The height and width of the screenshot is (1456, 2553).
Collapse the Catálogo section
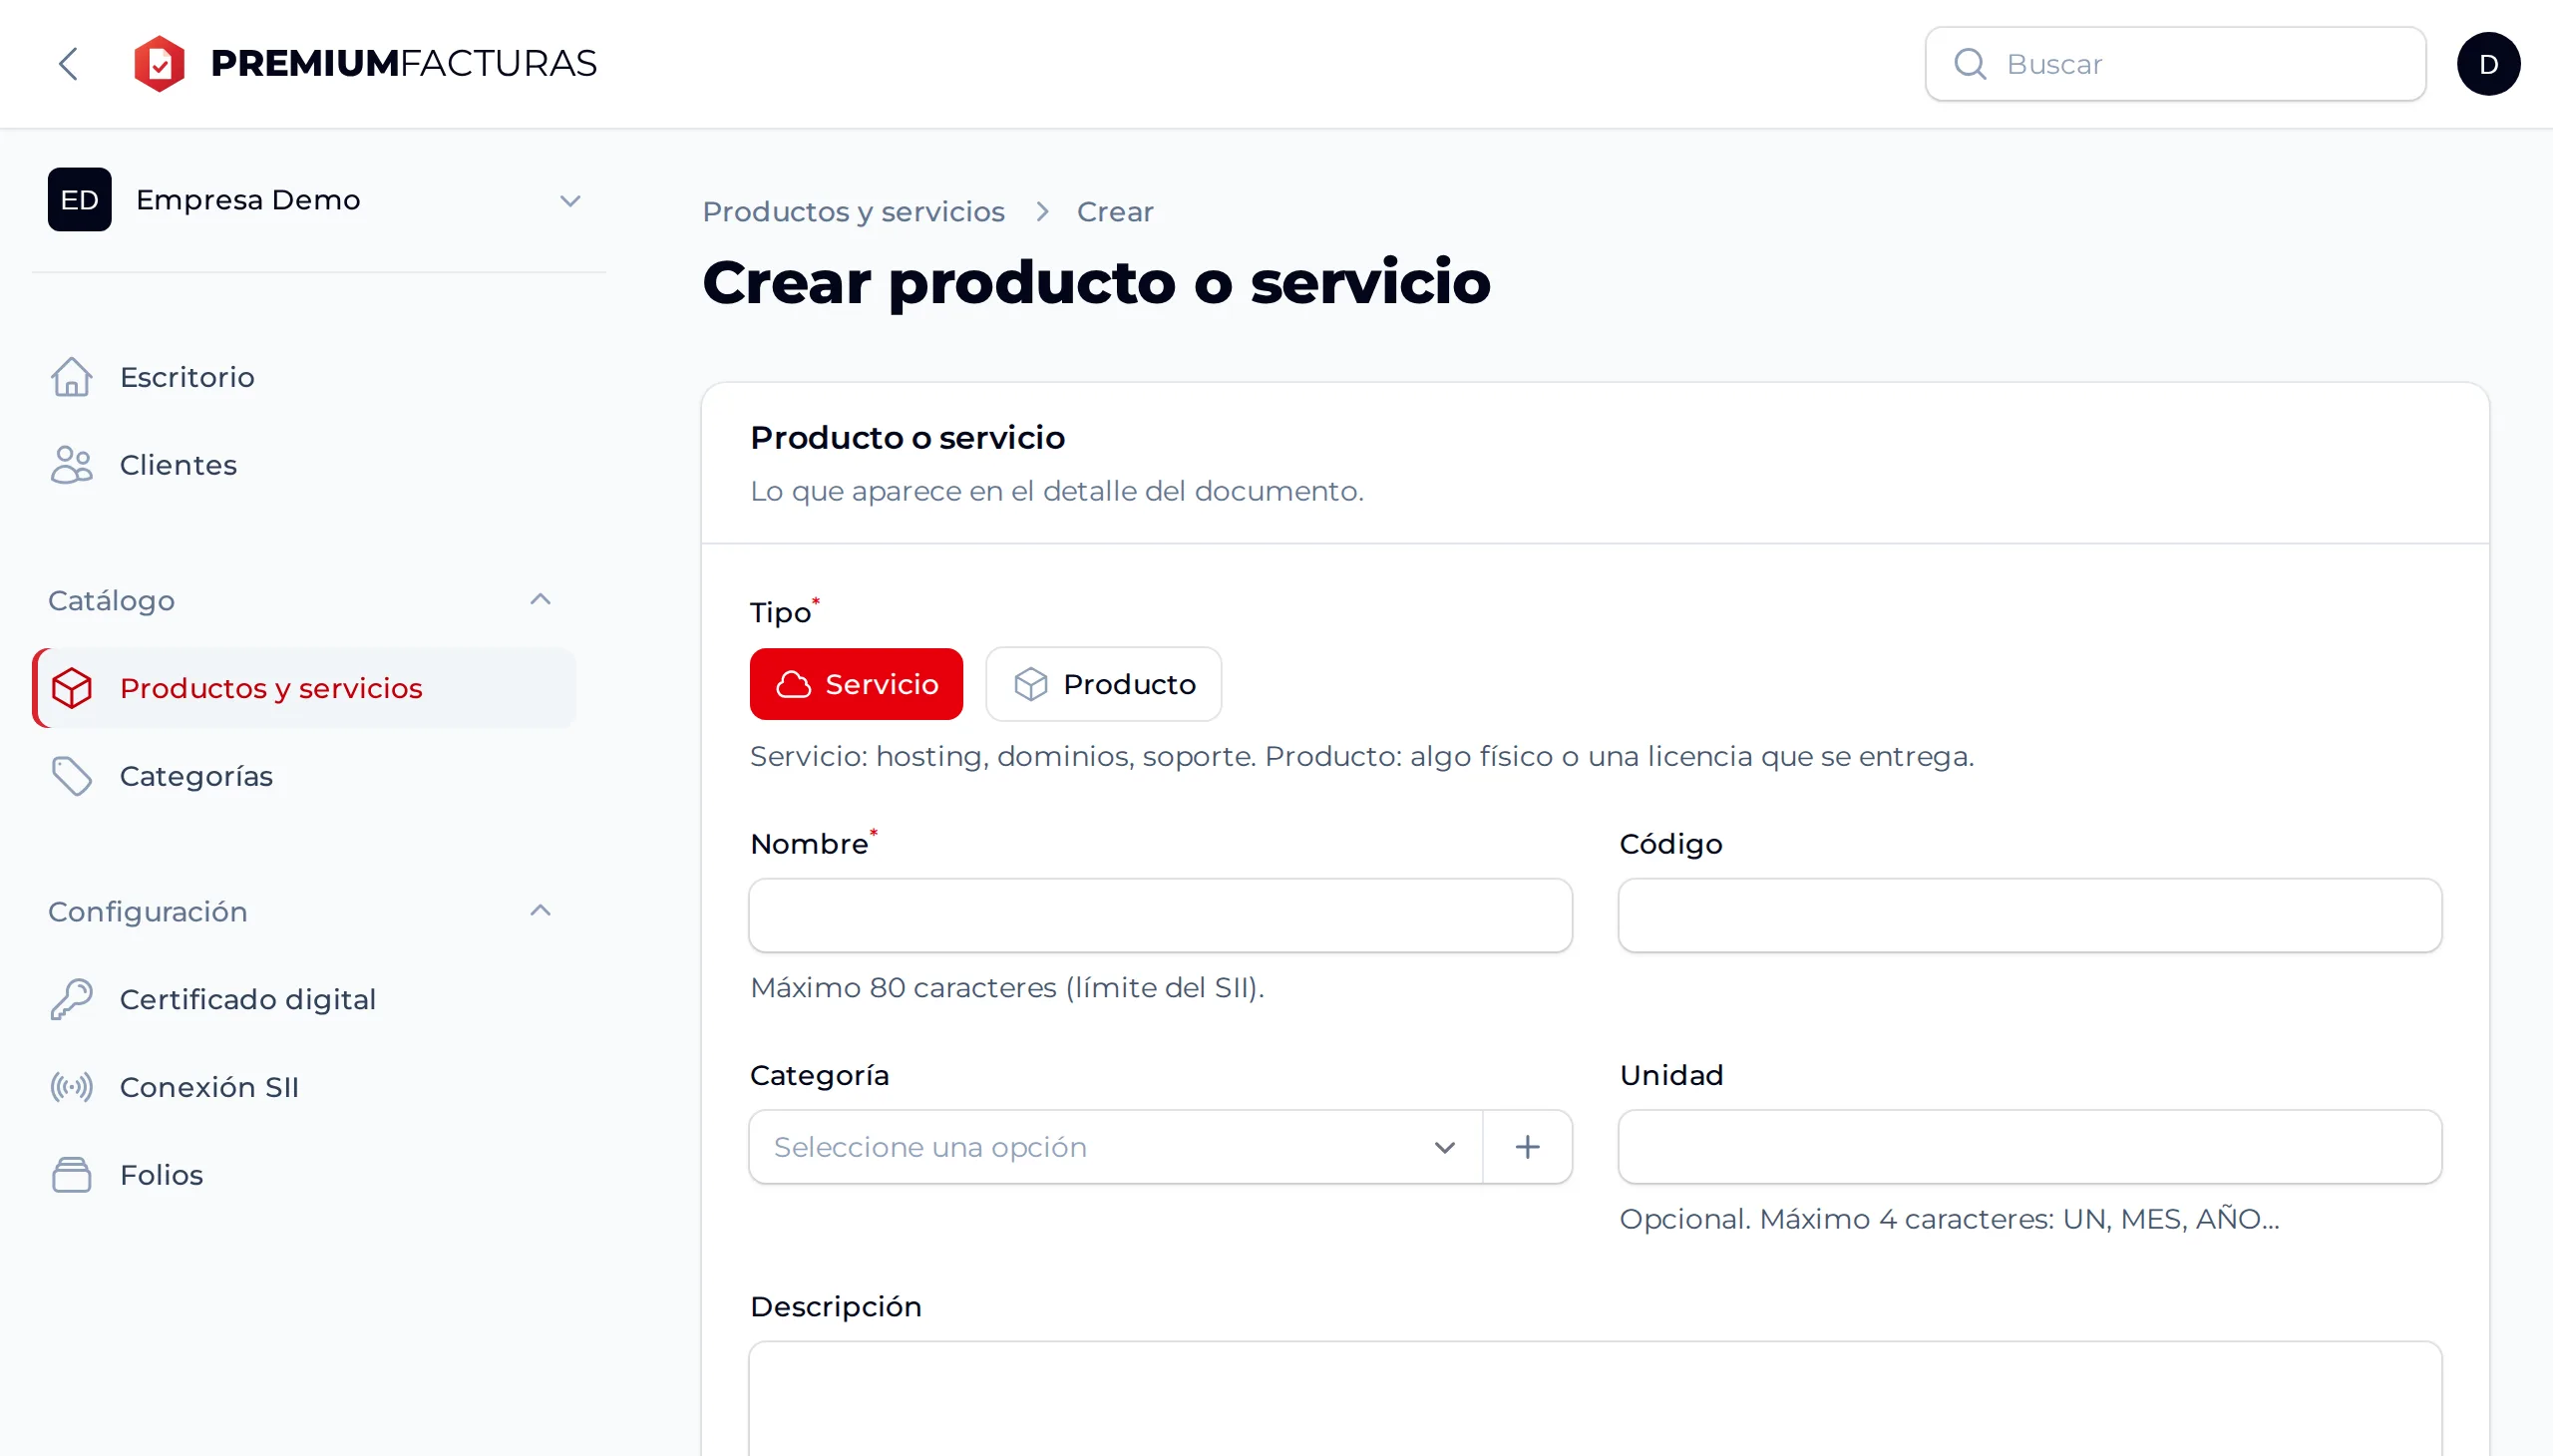(x=540, y=600)
